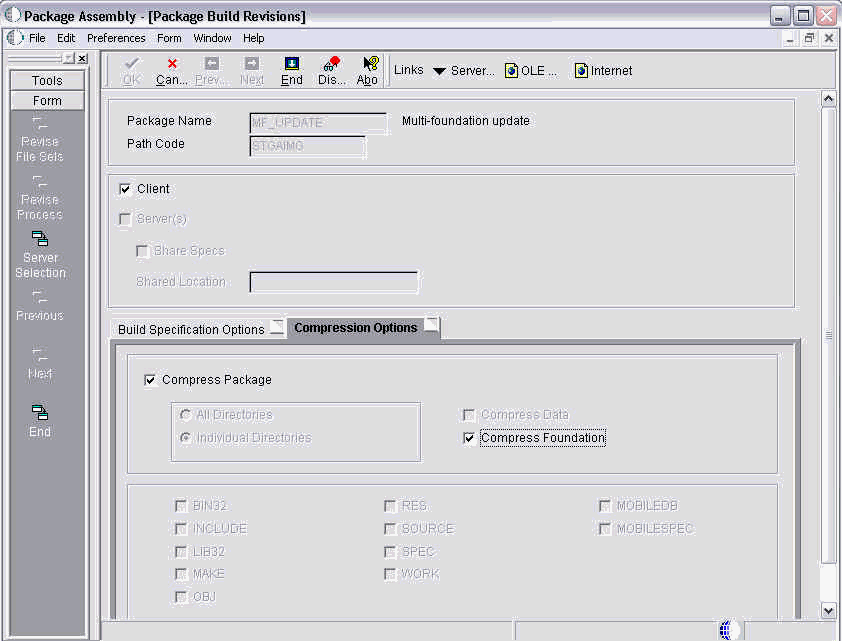This screenshot has width=842, height=641.
Task: Select the All Directories radio button
Action: click(185, 415)
